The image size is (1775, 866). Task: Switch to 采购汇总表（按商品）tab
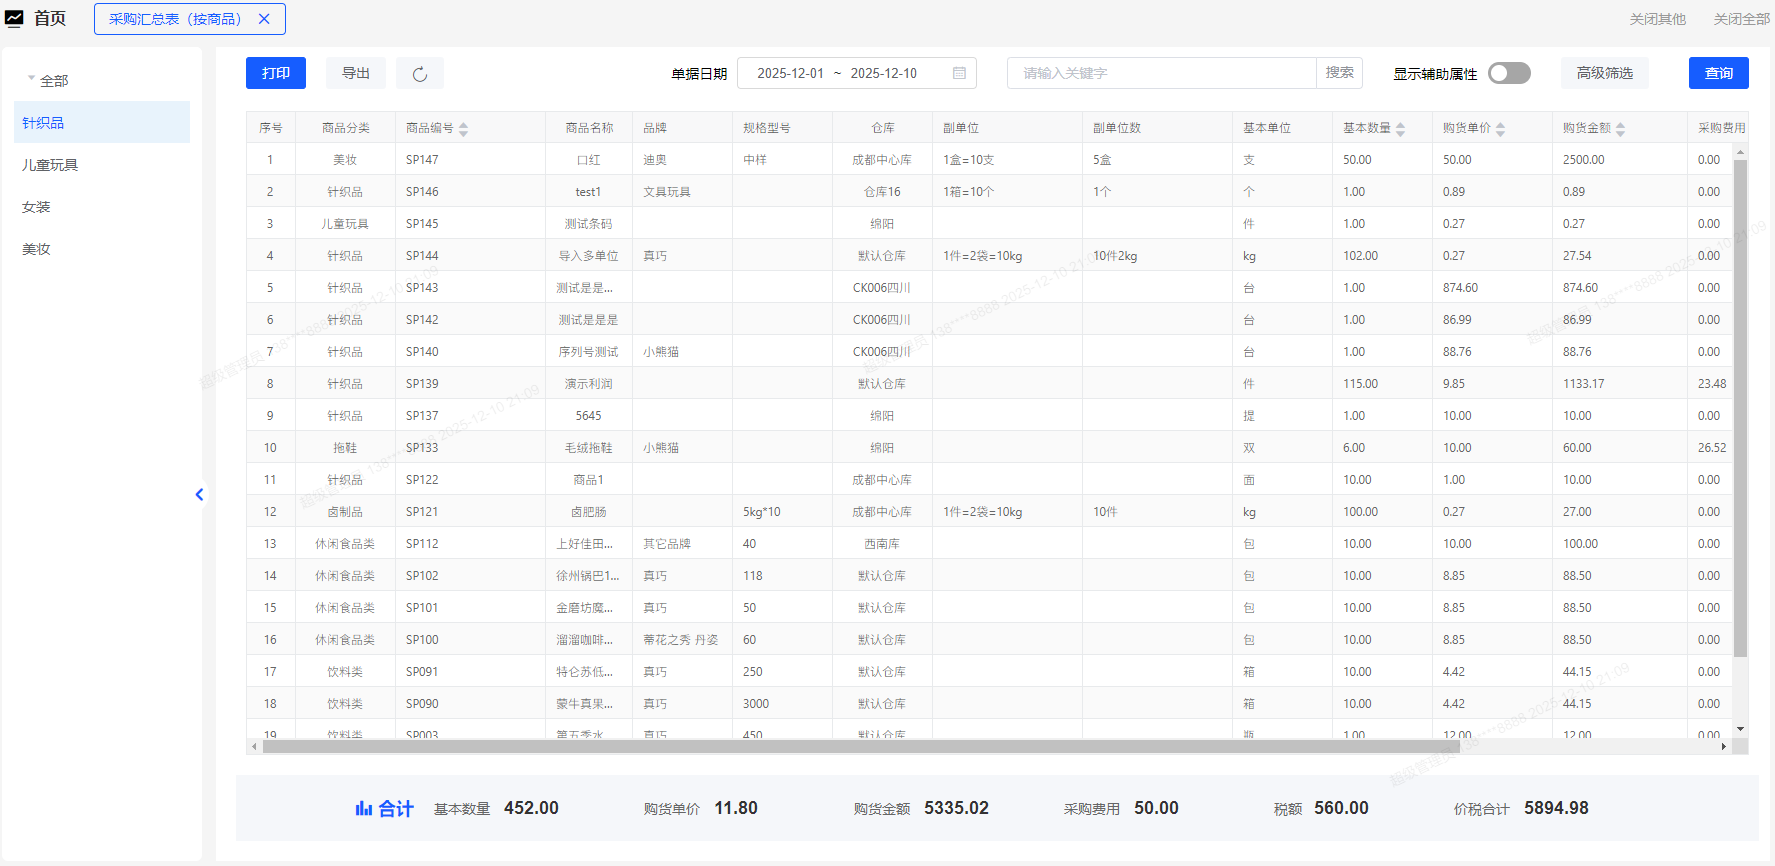point(175,19)
